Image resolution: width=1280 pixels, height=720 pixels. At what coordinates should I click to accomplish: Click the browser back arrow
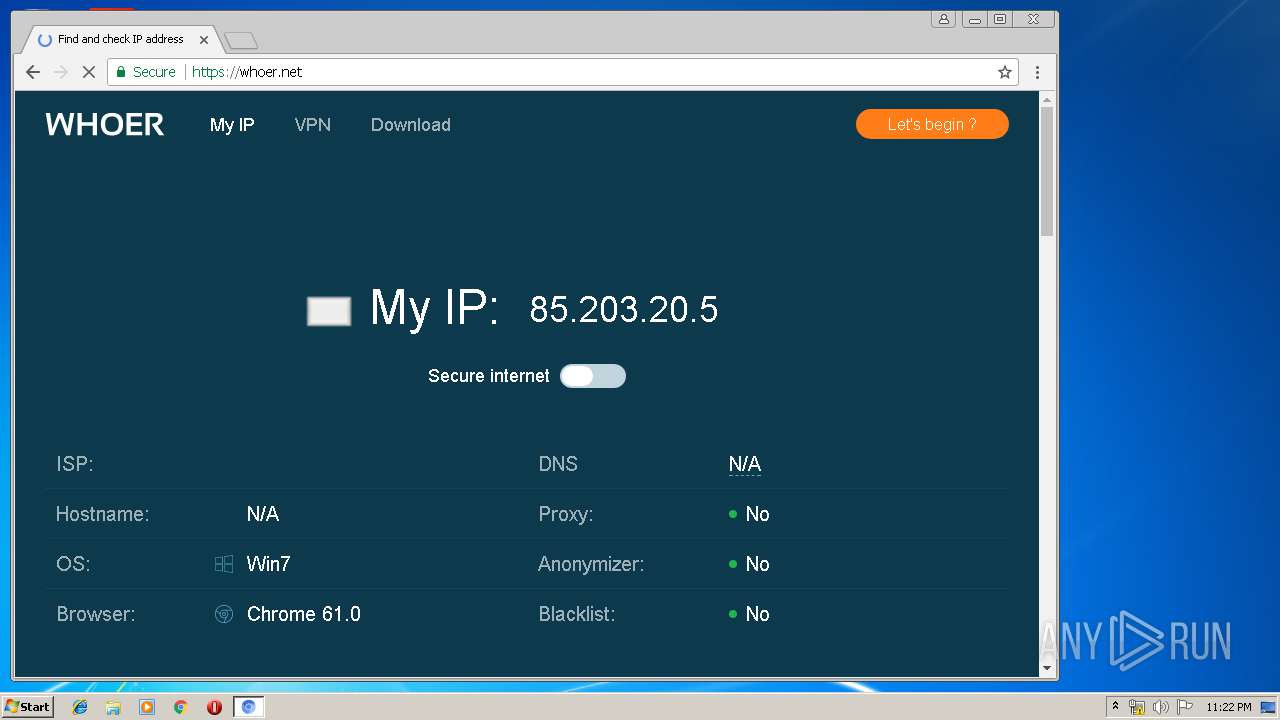pyautogui.click(x=33, y=72)
